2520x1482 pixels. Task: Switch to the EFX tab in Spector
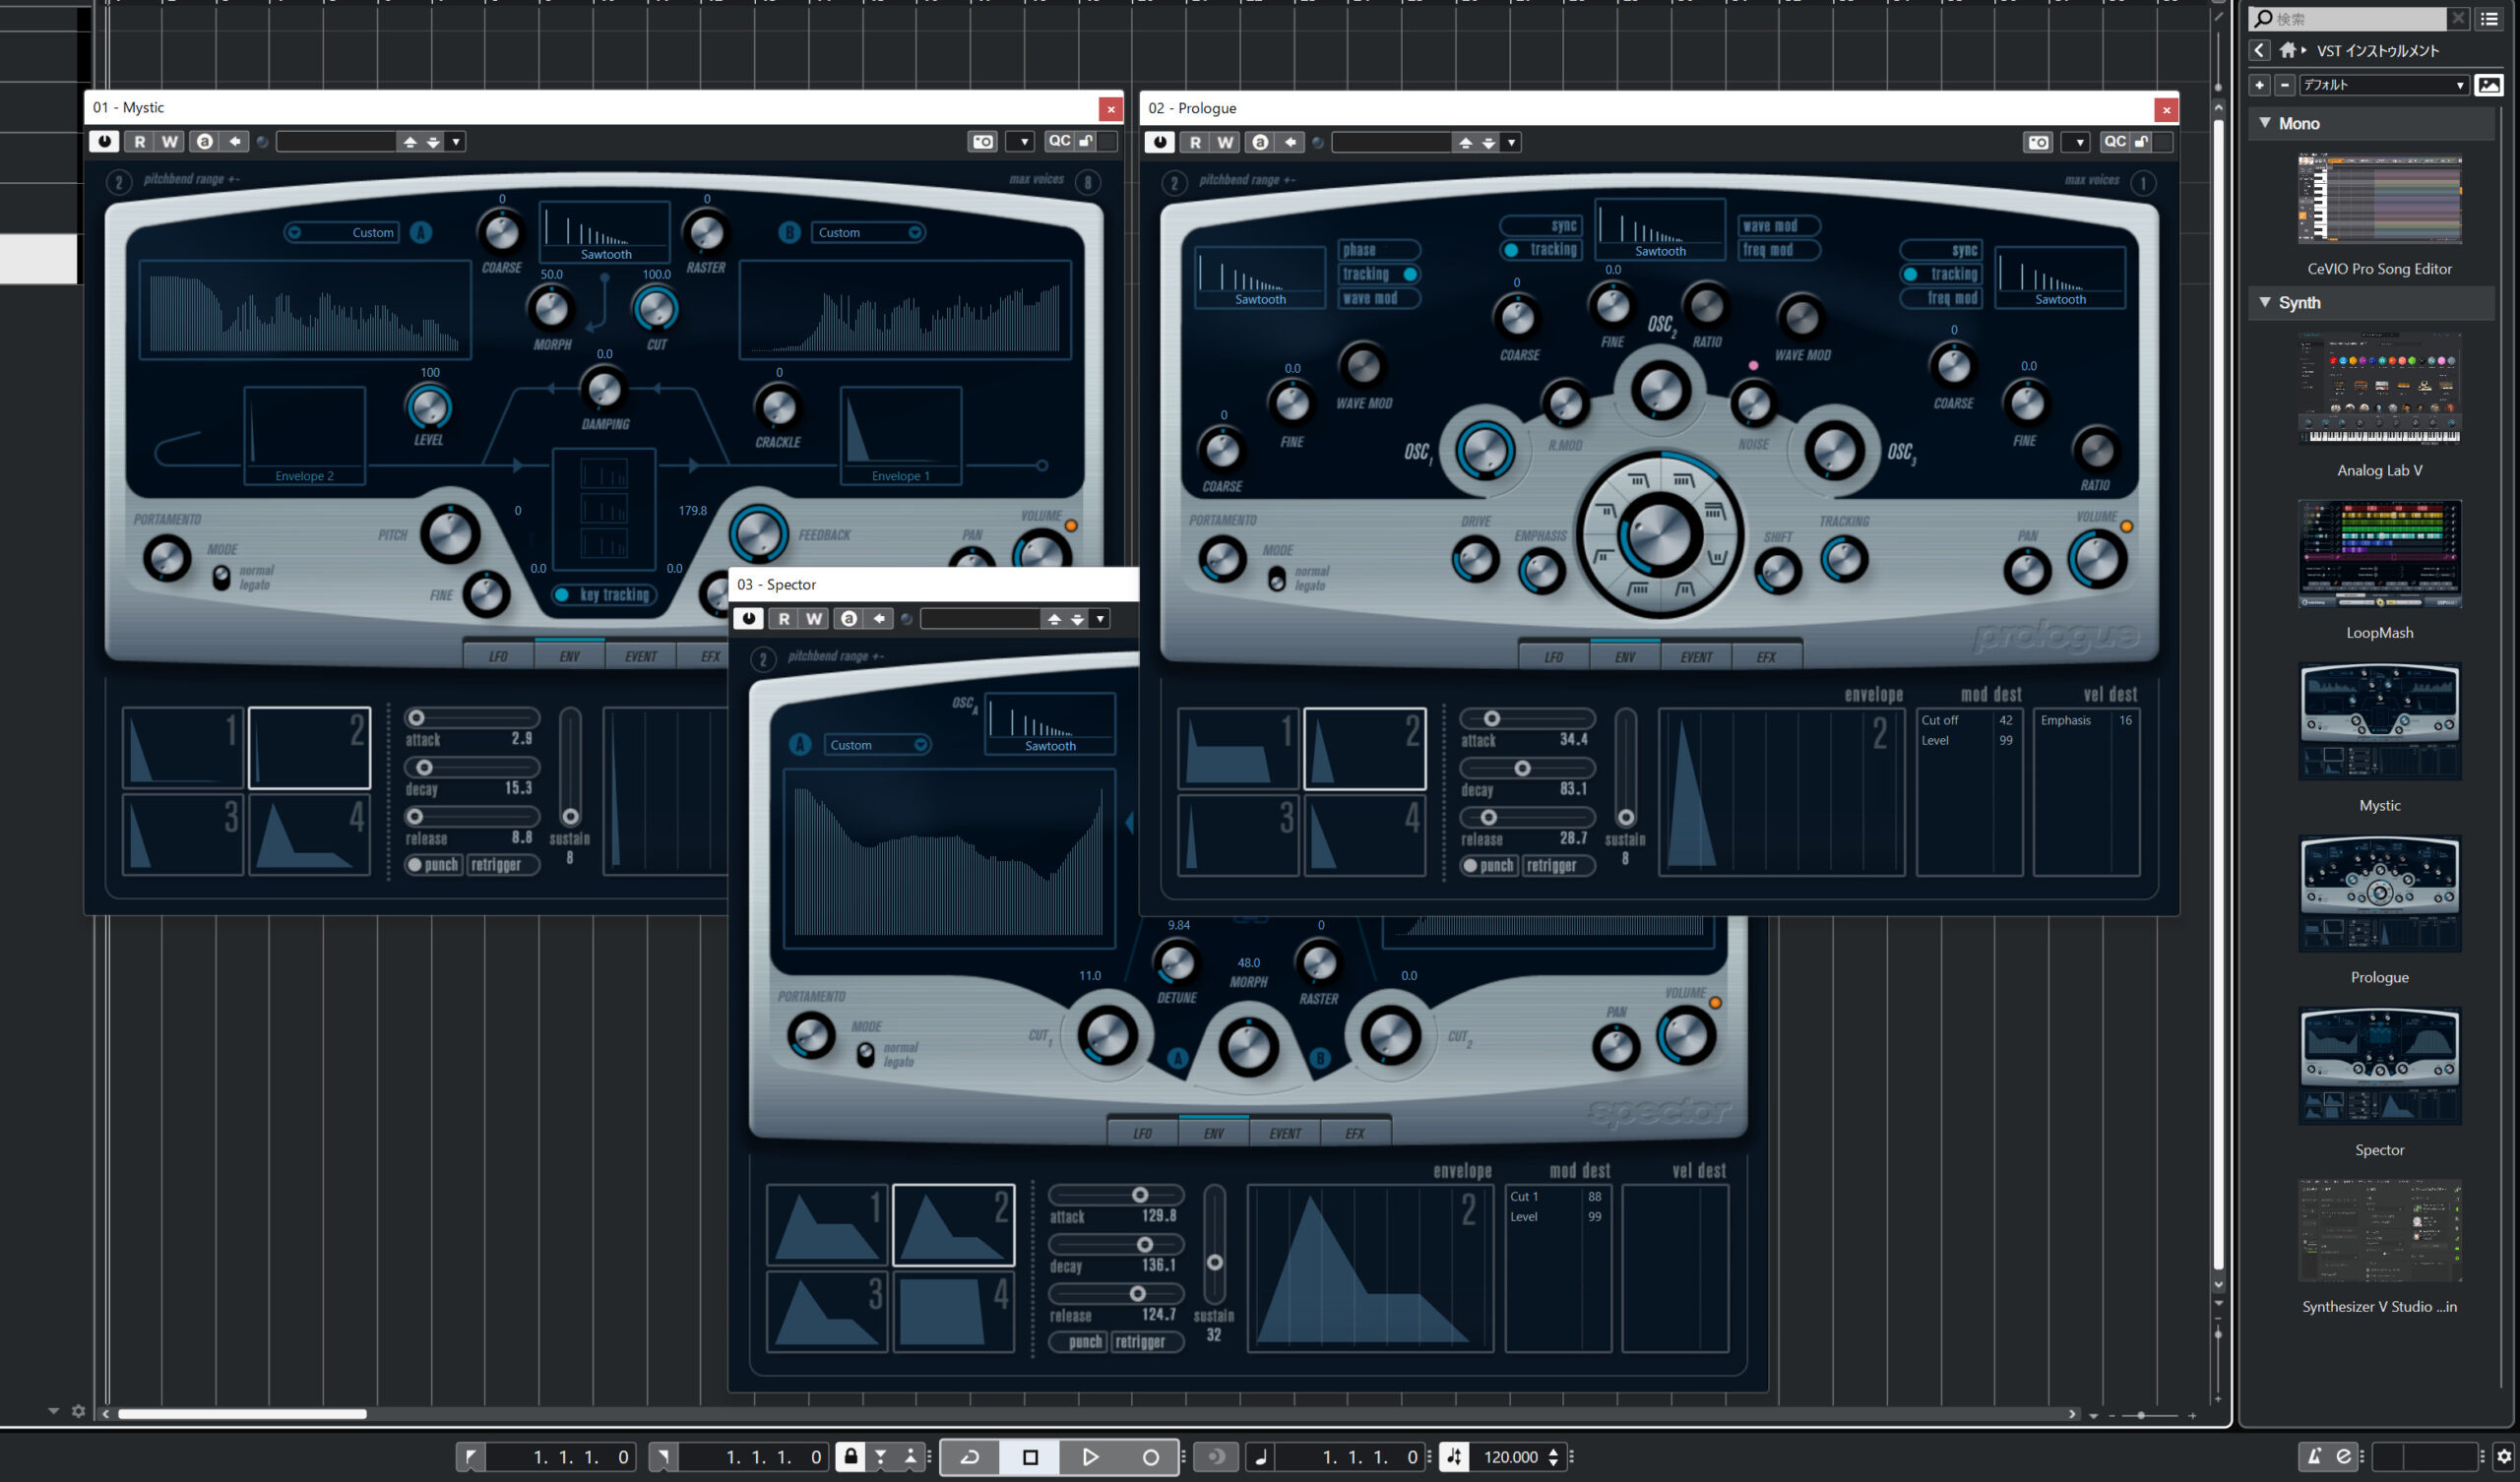[x=1355, y=1134]
